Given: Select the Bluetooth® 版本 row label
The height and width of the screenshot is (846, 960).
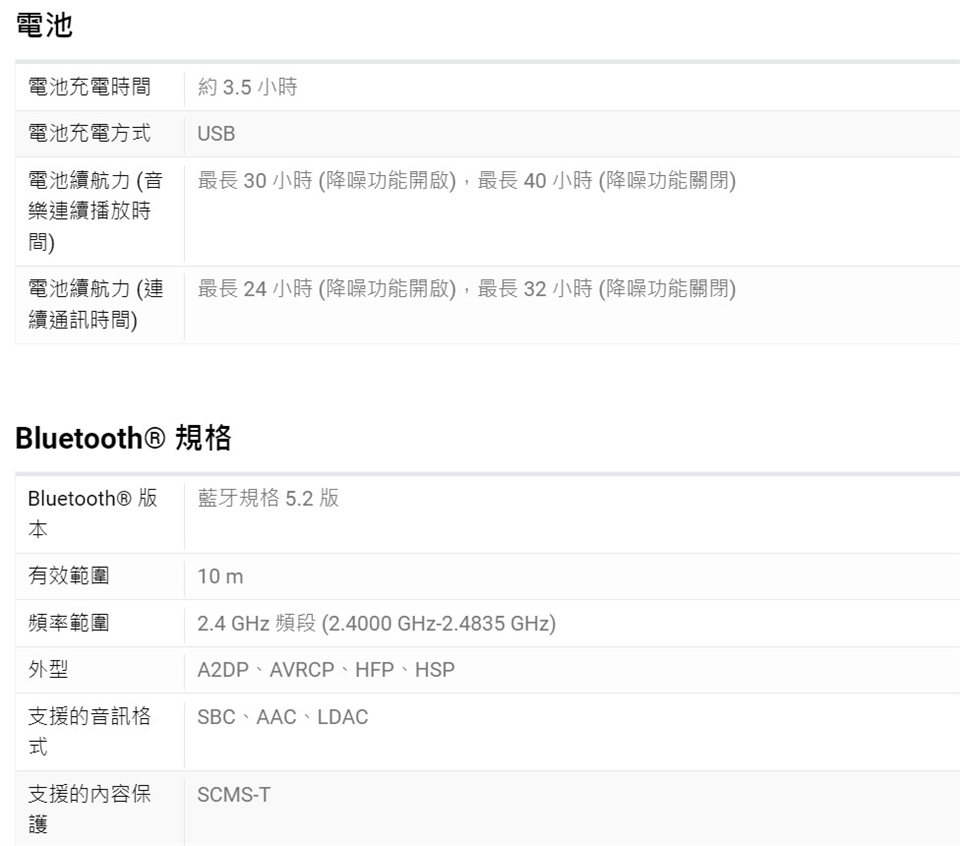Looking at the screenshot, I should tap(92, 513).
